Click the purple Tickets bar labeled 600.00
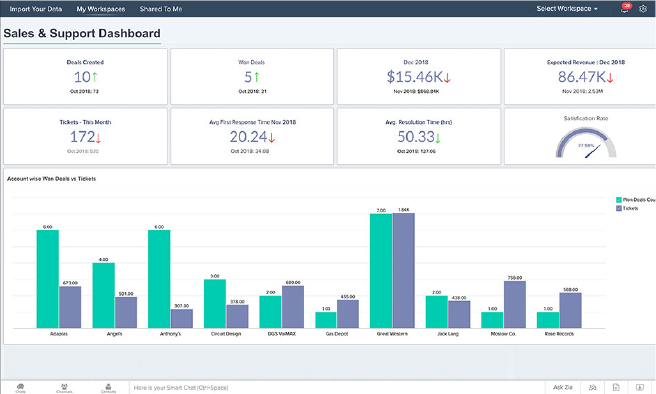656x394 pixels. (x=293, y=307)
